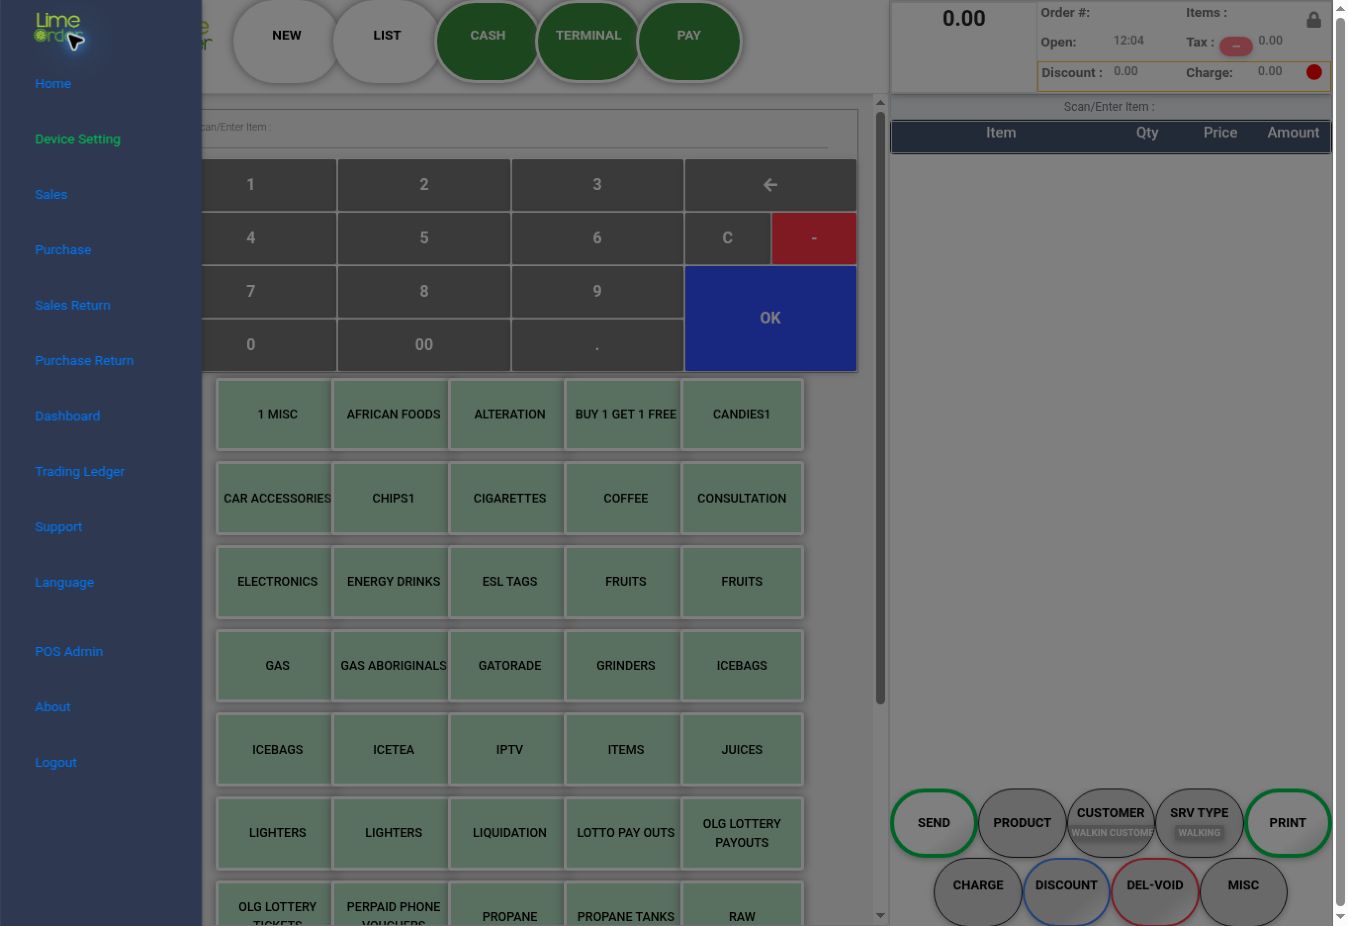
Task: Click the lock icon near Items
Action: [1313, 20]
